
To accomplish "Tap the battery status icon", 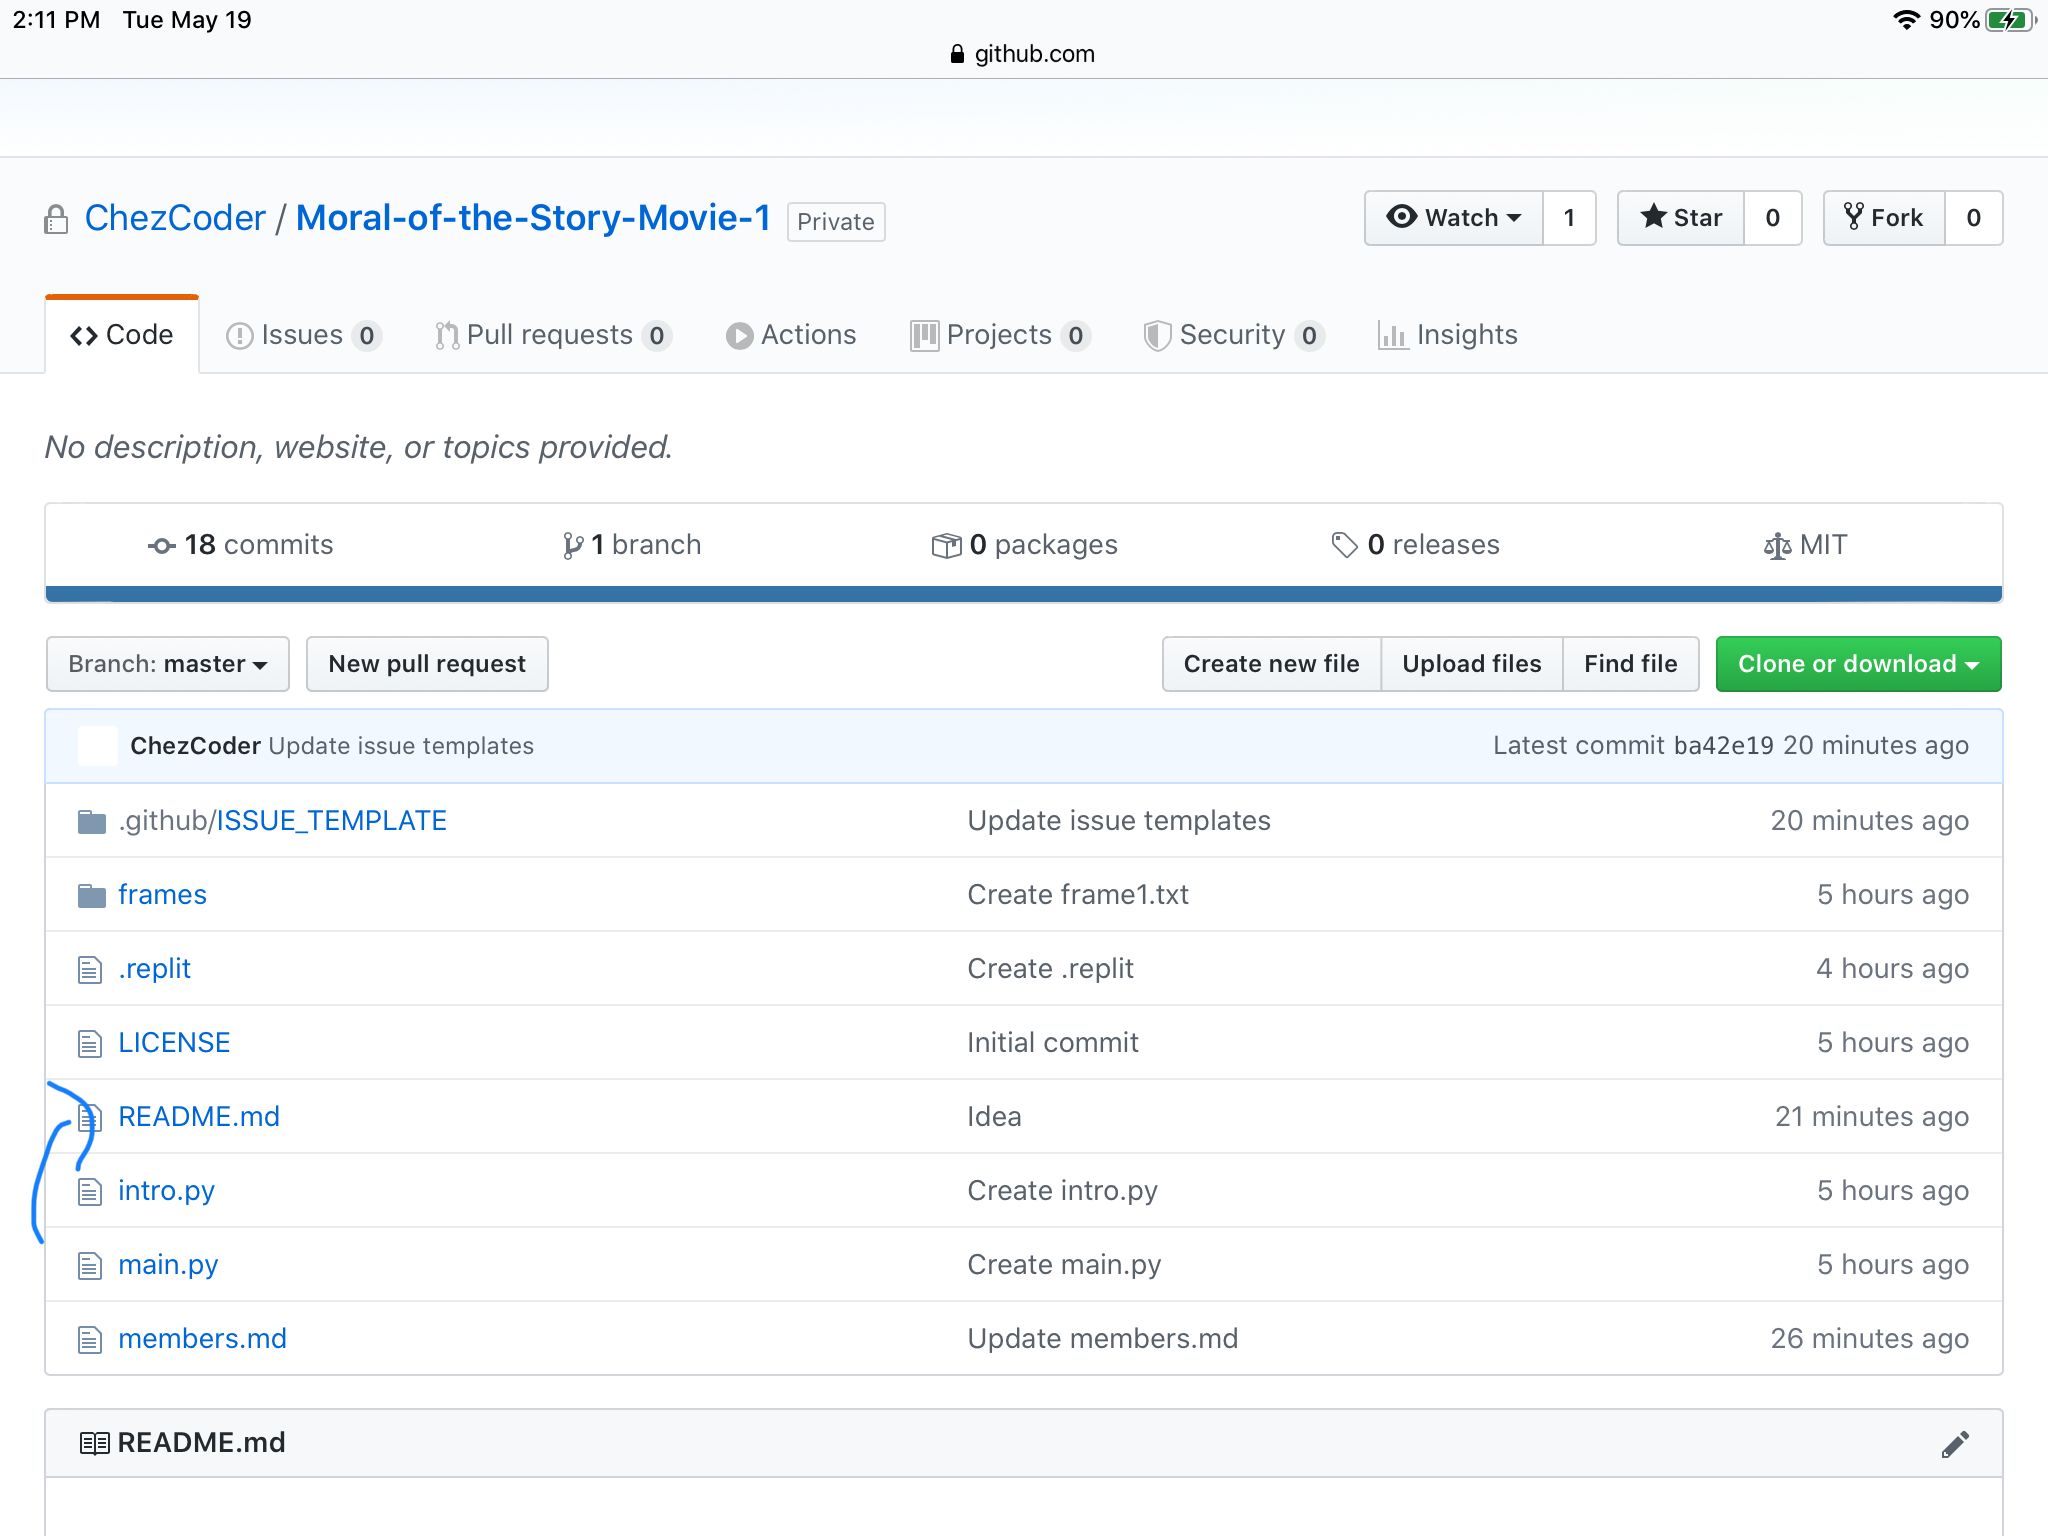I will coord(2010,20).
